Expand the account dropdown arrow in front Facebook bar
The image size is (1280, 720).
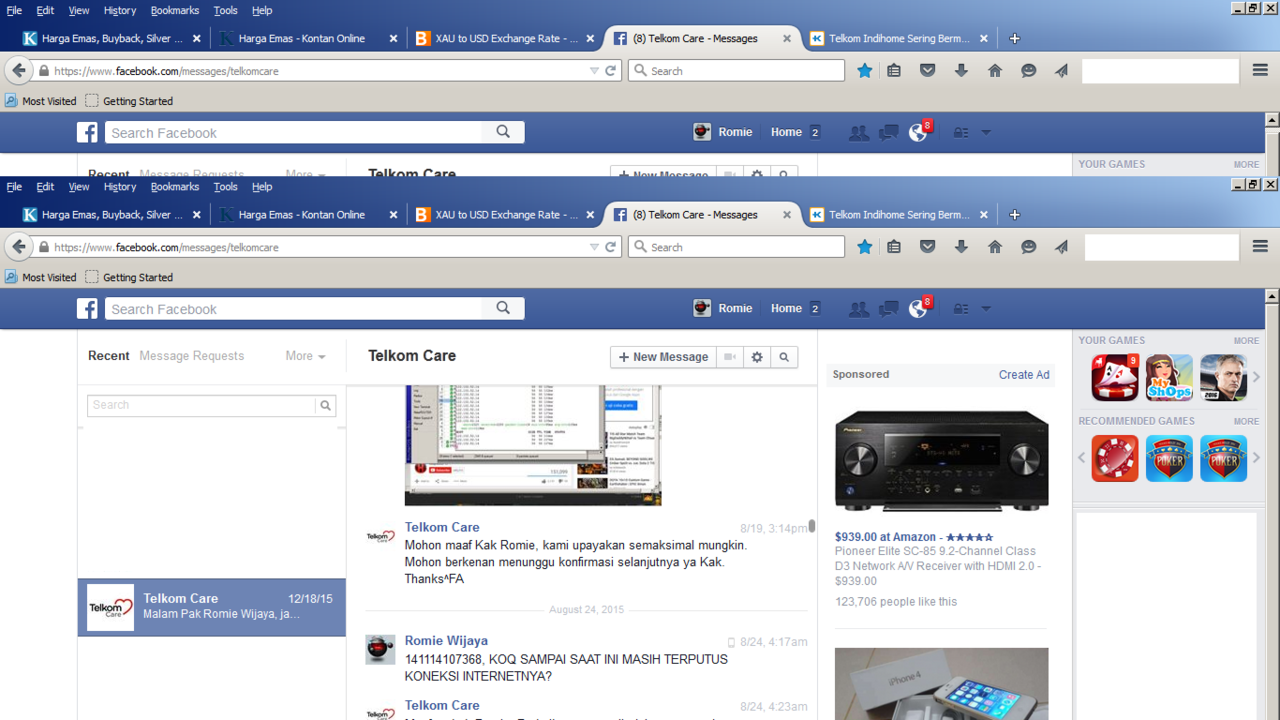tap(986, 309)
